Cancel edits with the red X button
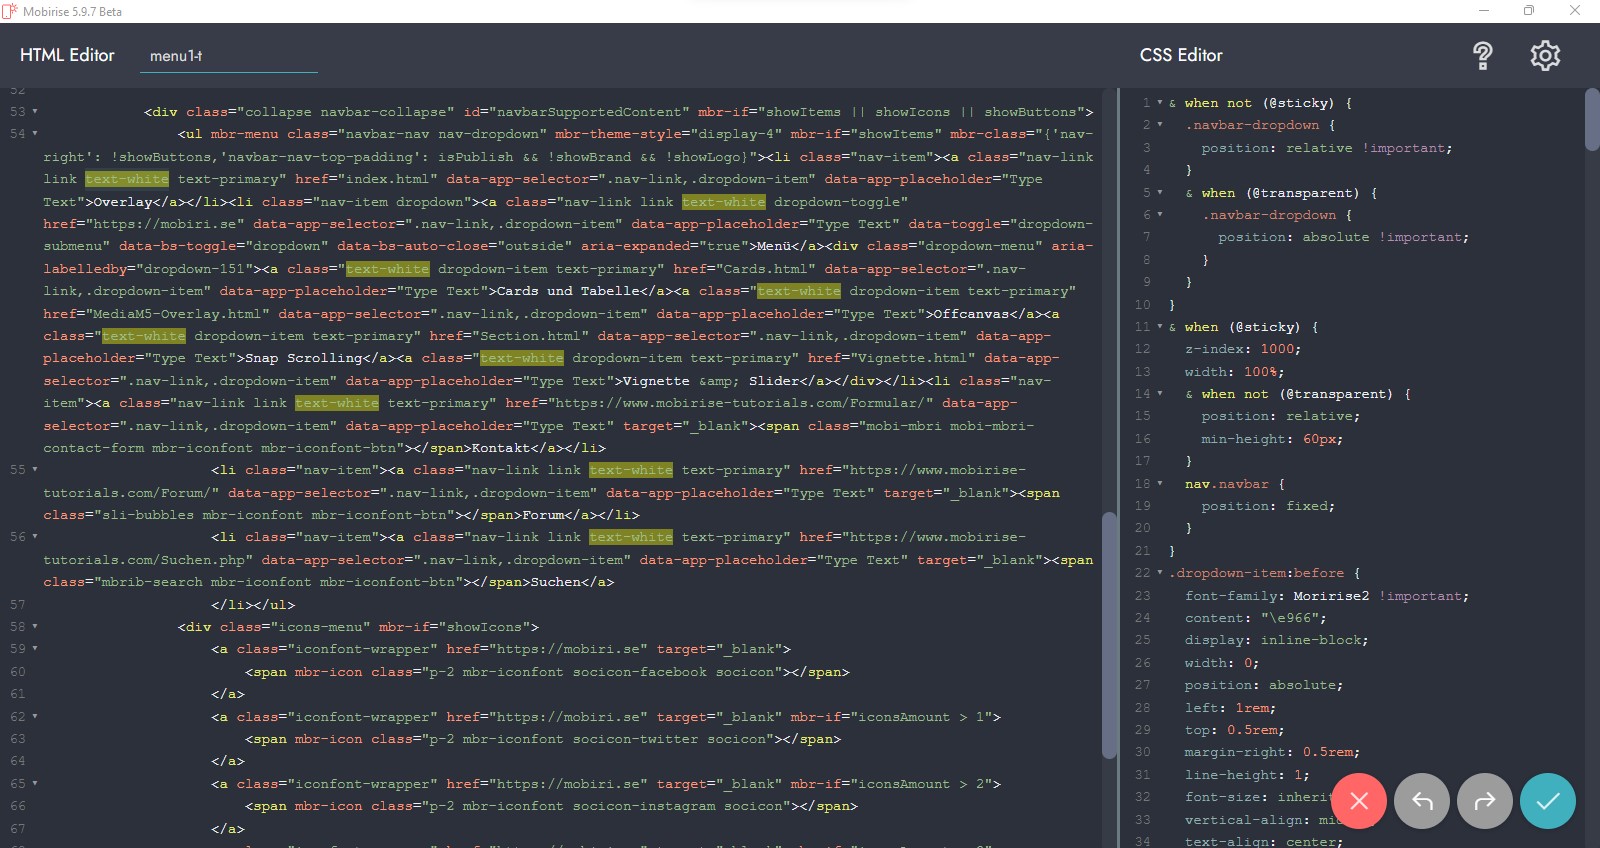This screenshot has height=848, width=1600. (x=1358, y=801)
